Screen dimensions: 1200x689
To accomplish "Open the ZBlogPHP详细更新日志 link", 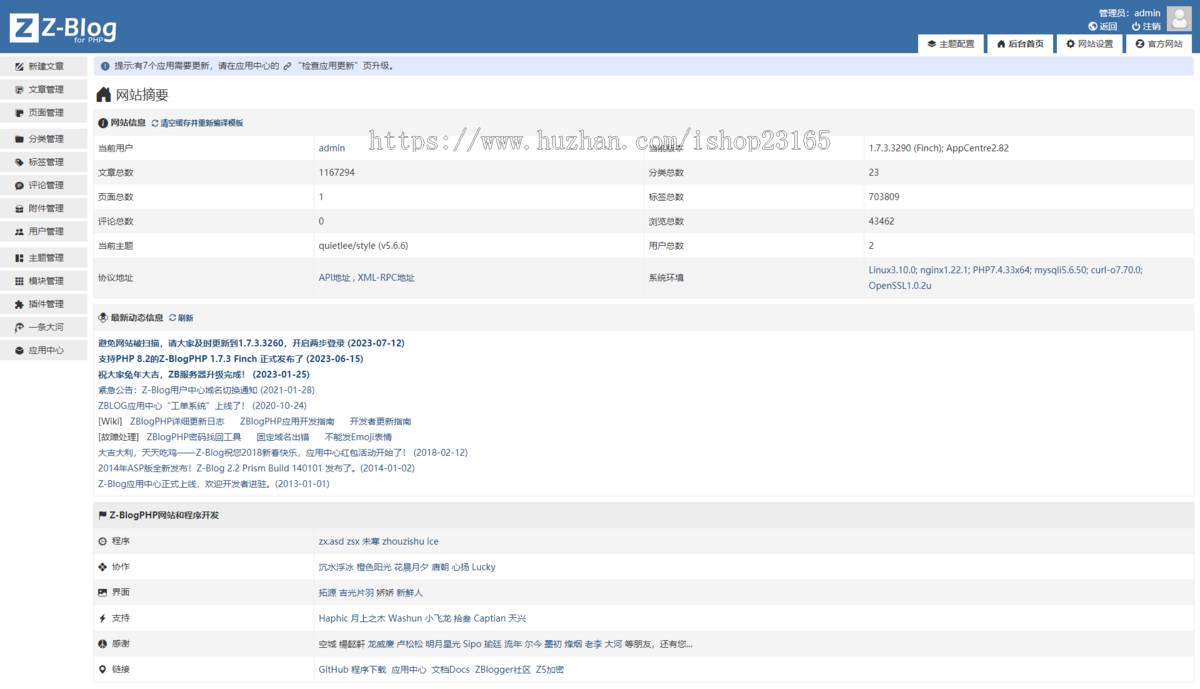I will [x=177, y=421].
